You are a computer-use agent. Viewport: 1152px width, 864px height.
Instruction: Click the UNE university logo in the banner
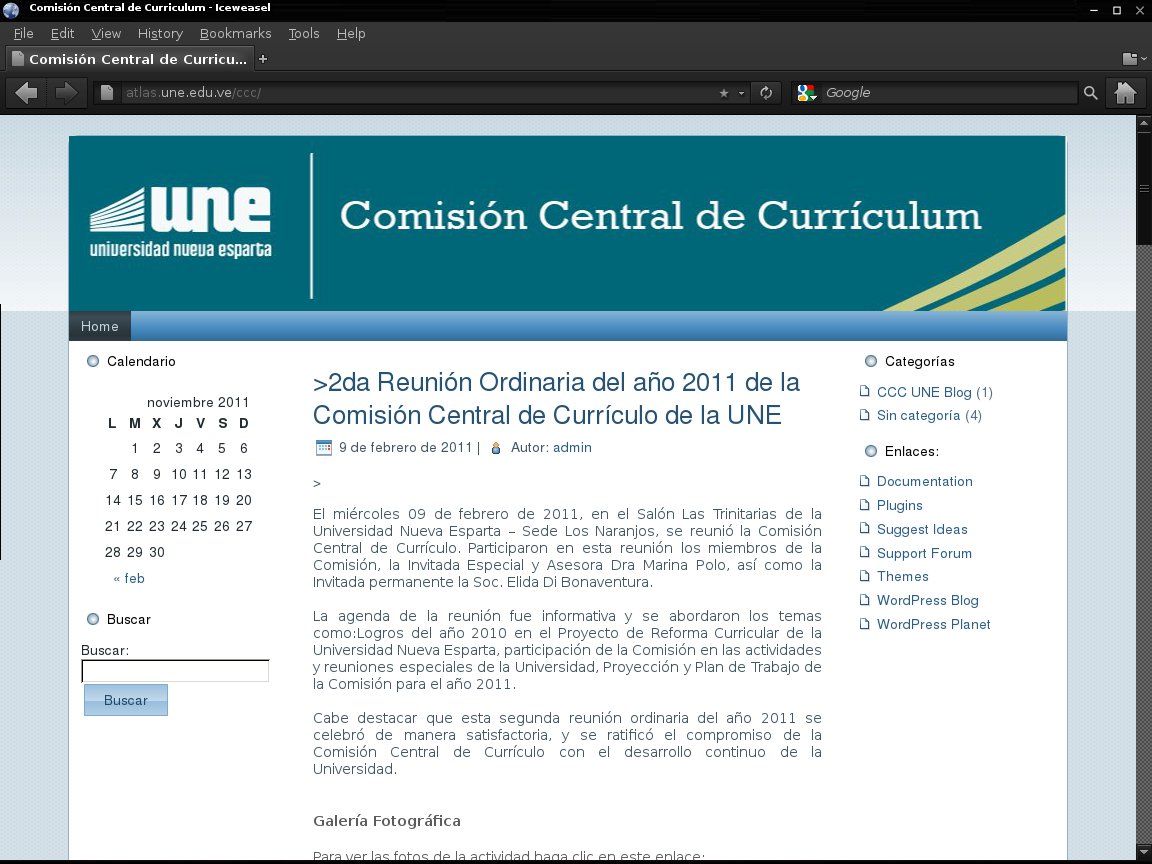point(181,222)
